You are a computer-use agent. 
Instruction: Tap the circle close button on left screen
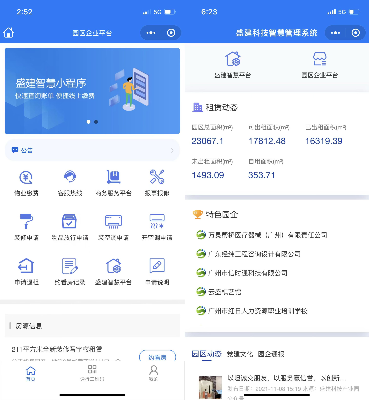[x=171, y=33]
